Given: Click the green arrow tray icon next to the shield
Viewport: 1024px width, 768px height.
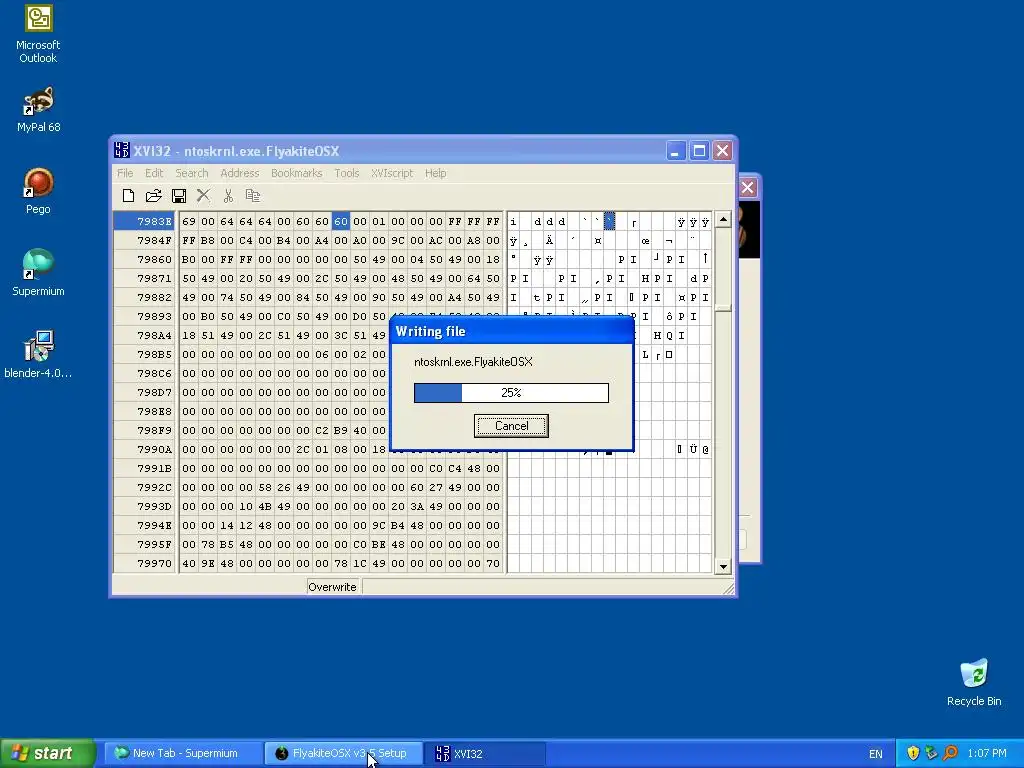Looking at the screenshot, I should (932, 753).
